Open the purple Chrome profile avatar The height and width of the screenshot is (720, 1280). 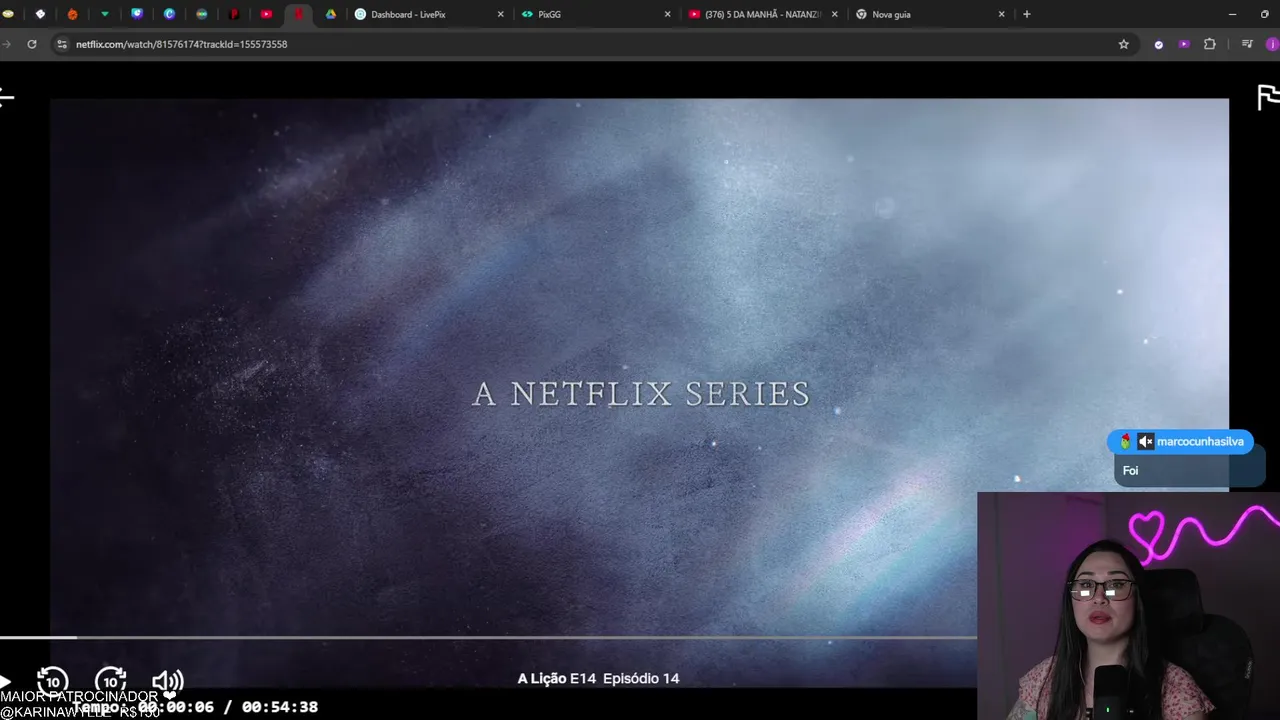1272,44
